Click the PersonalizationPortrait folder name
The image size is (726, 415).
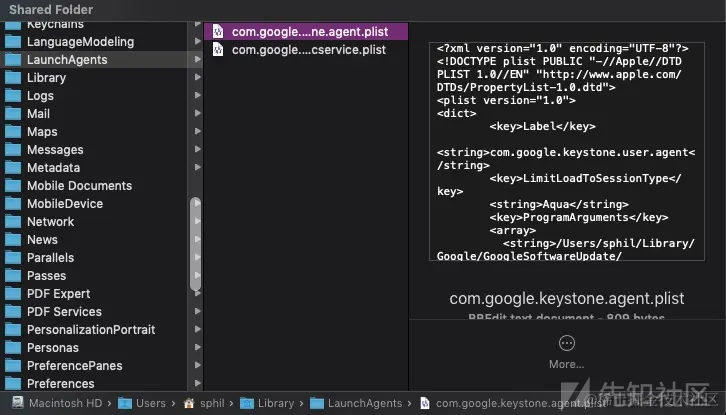(91, 330)
